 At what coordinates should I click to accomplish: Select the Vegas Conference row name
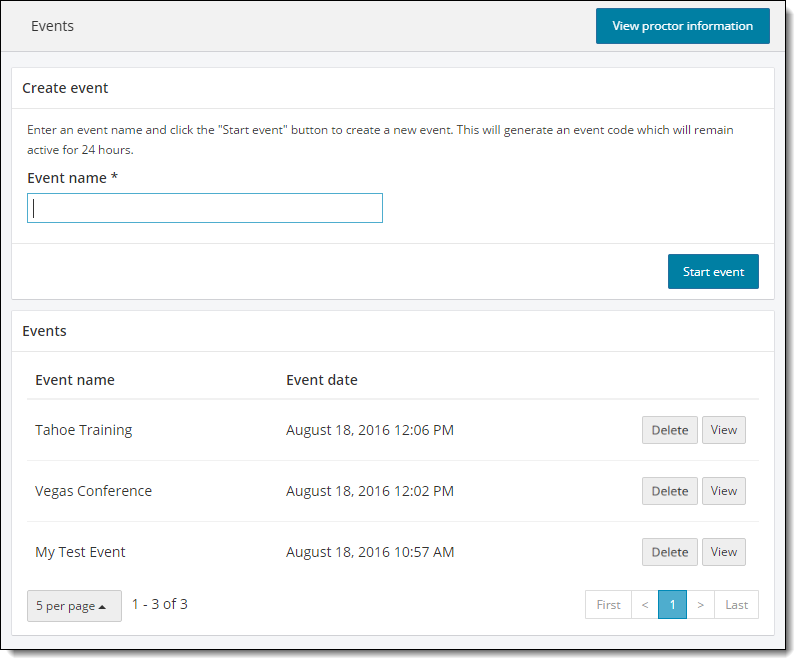tap(94, 491)
